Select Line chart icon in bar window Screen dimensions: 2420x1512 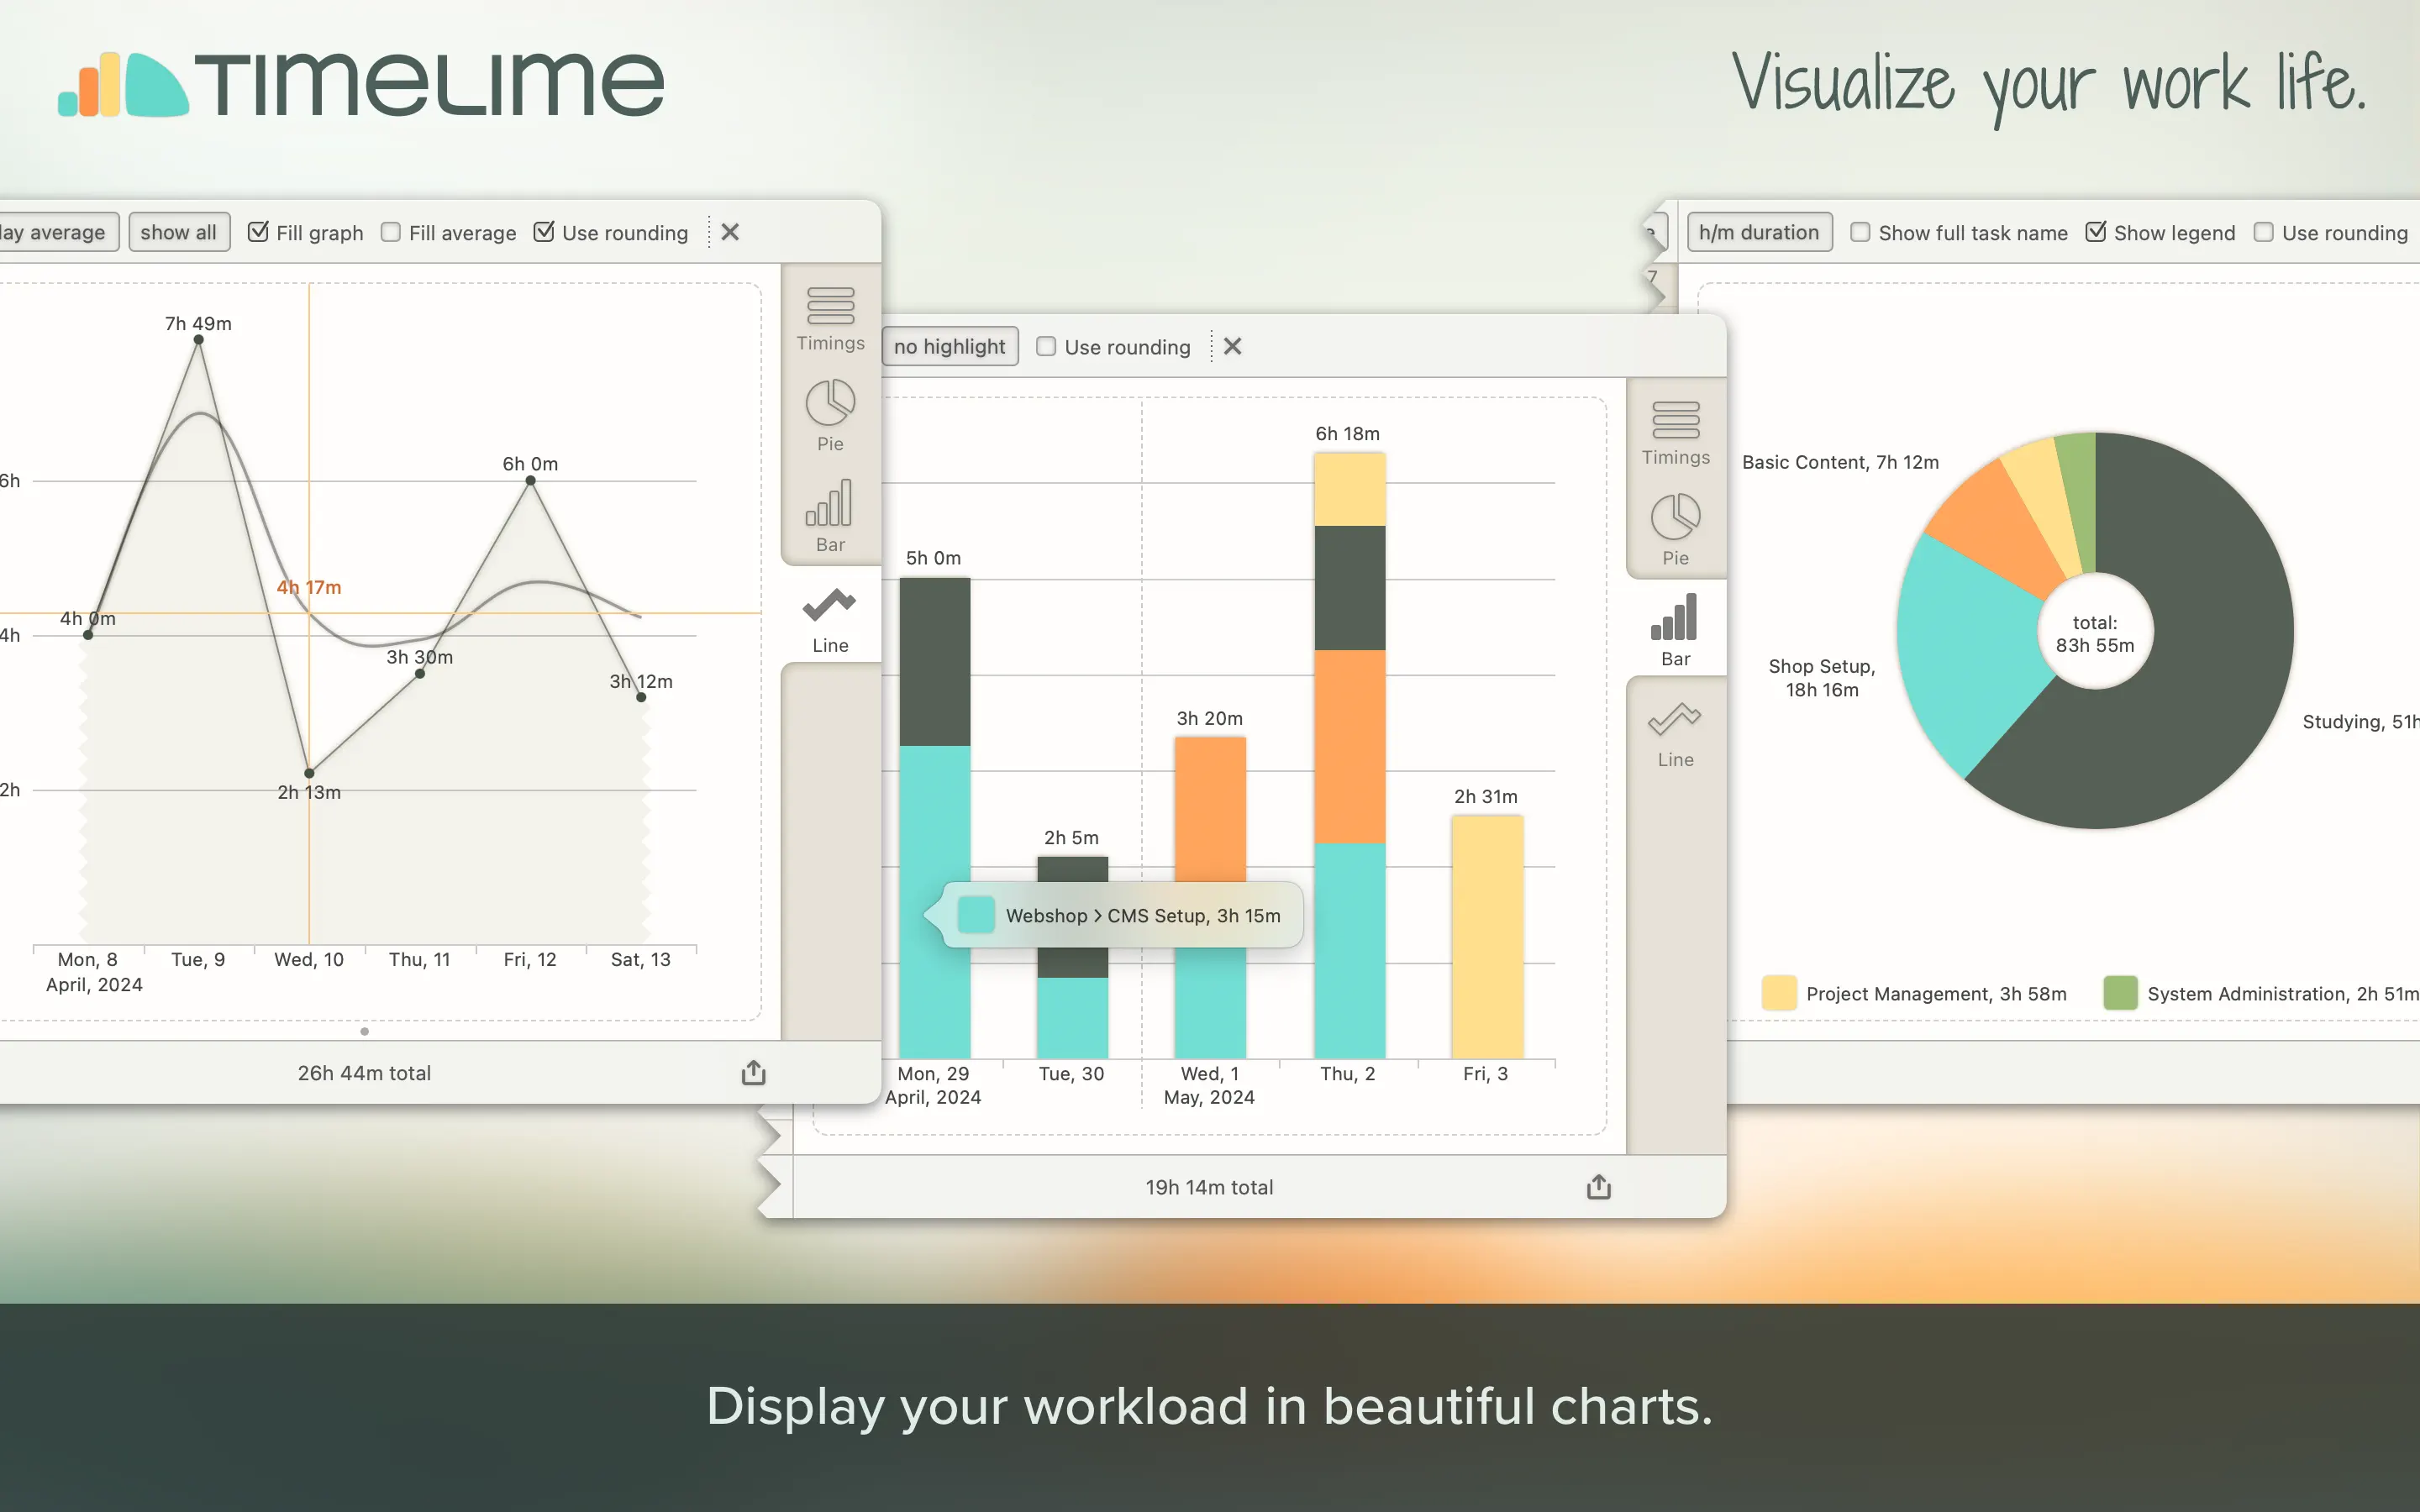pyautogui.click(x=1675, y=732)
